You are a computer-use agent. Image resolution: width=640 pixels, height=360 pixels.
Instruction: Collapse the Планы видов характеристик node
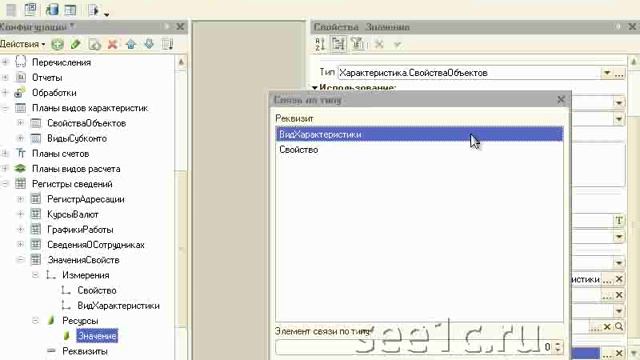click(5, 108)
